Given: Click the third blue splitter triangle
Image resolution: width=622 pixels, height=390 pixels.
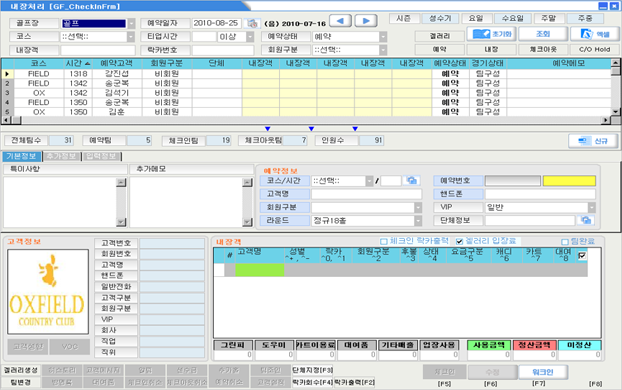Looking at the screenshot, I should 355,129.
